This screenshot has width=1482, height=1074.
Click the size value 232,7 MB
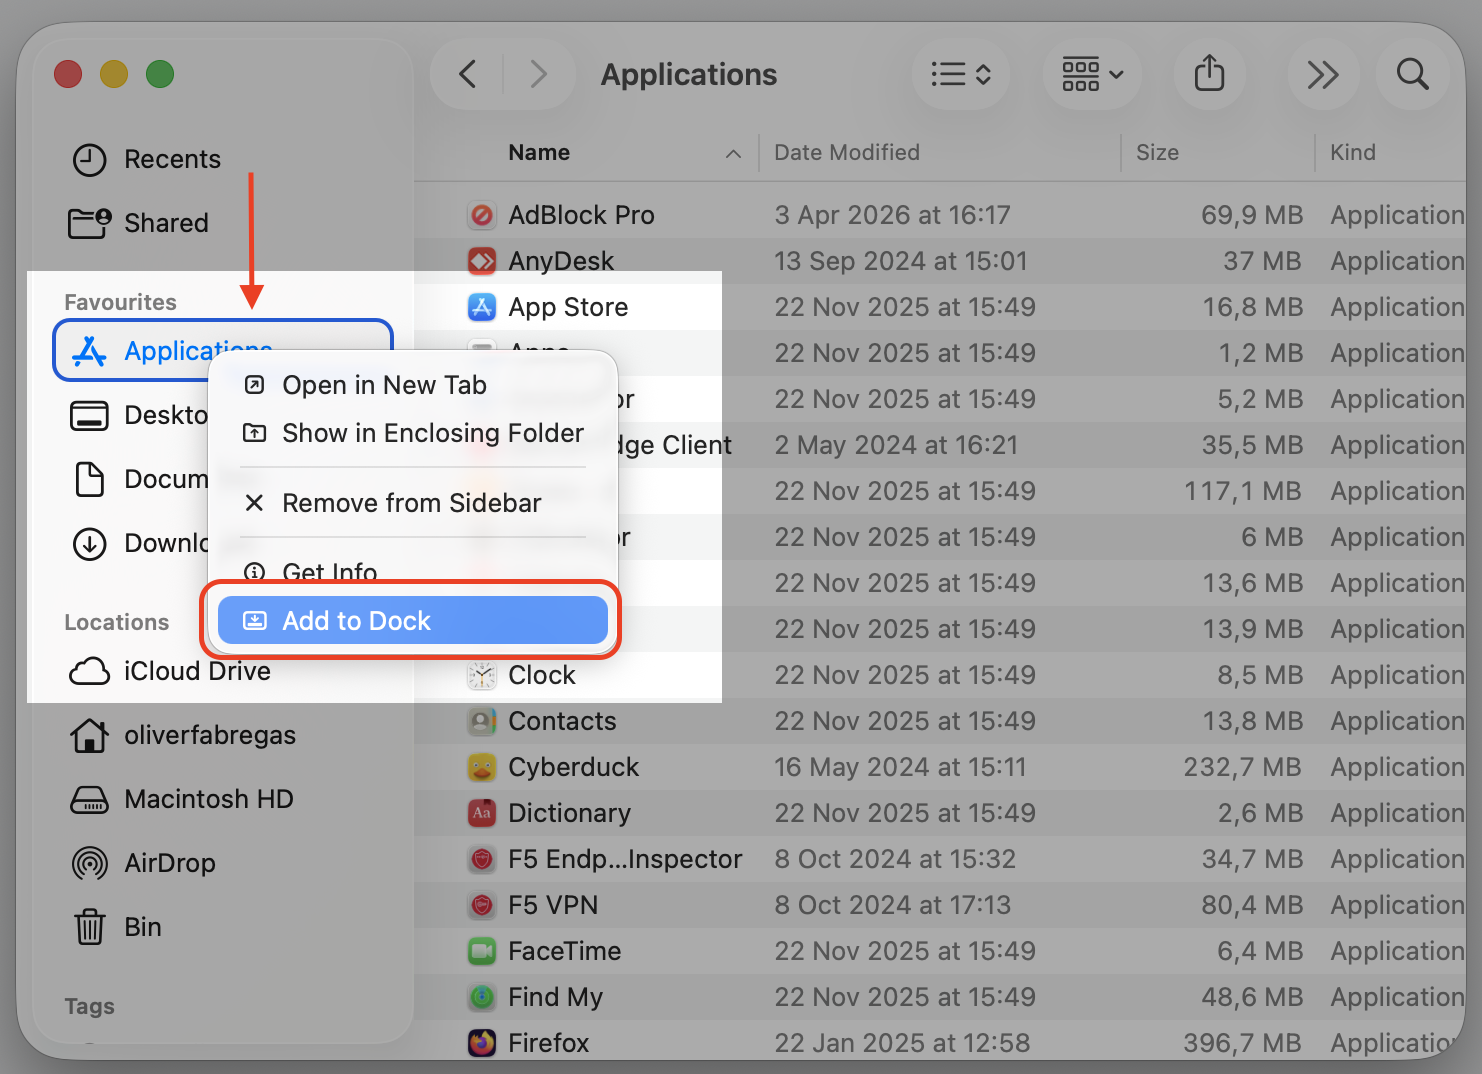1243,767
